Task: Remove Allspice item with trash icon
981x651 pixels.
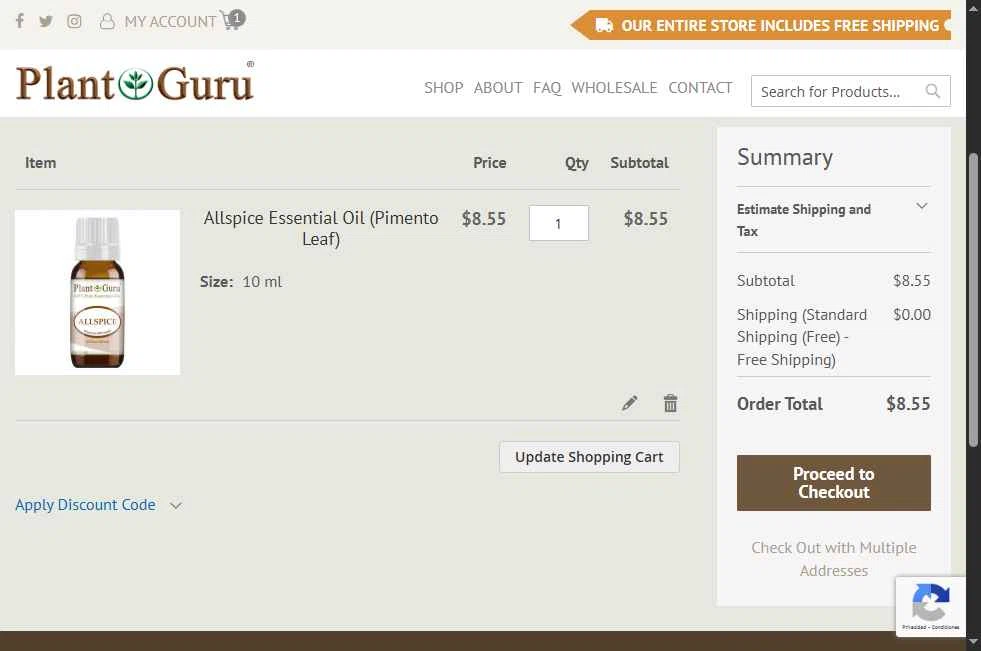Action: [670, 403]
